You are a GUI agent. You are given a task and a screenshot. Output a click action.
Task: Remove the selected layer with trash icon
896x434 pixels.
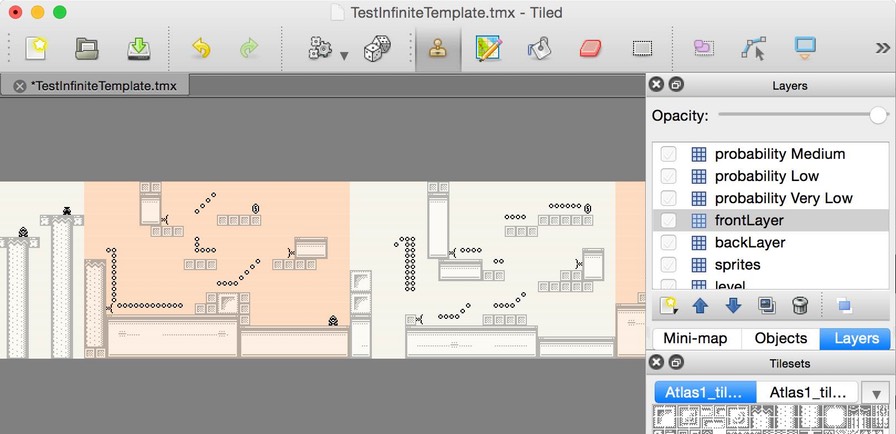coord(800,306)
